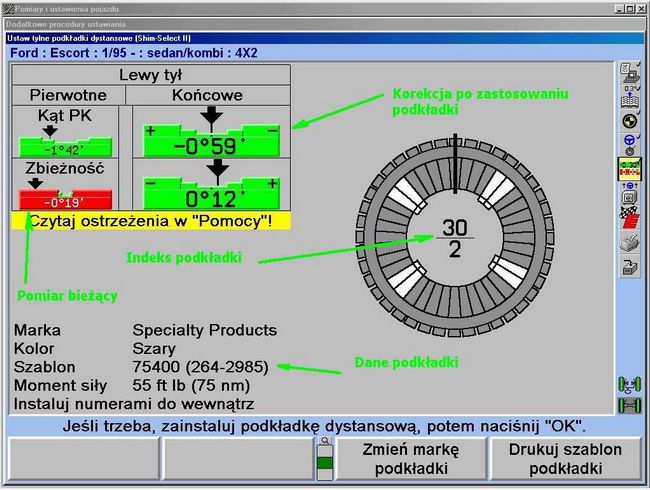Select the rear axle wheels icon
The height and width of the screenshot is (490, 650).
[631, 405]
